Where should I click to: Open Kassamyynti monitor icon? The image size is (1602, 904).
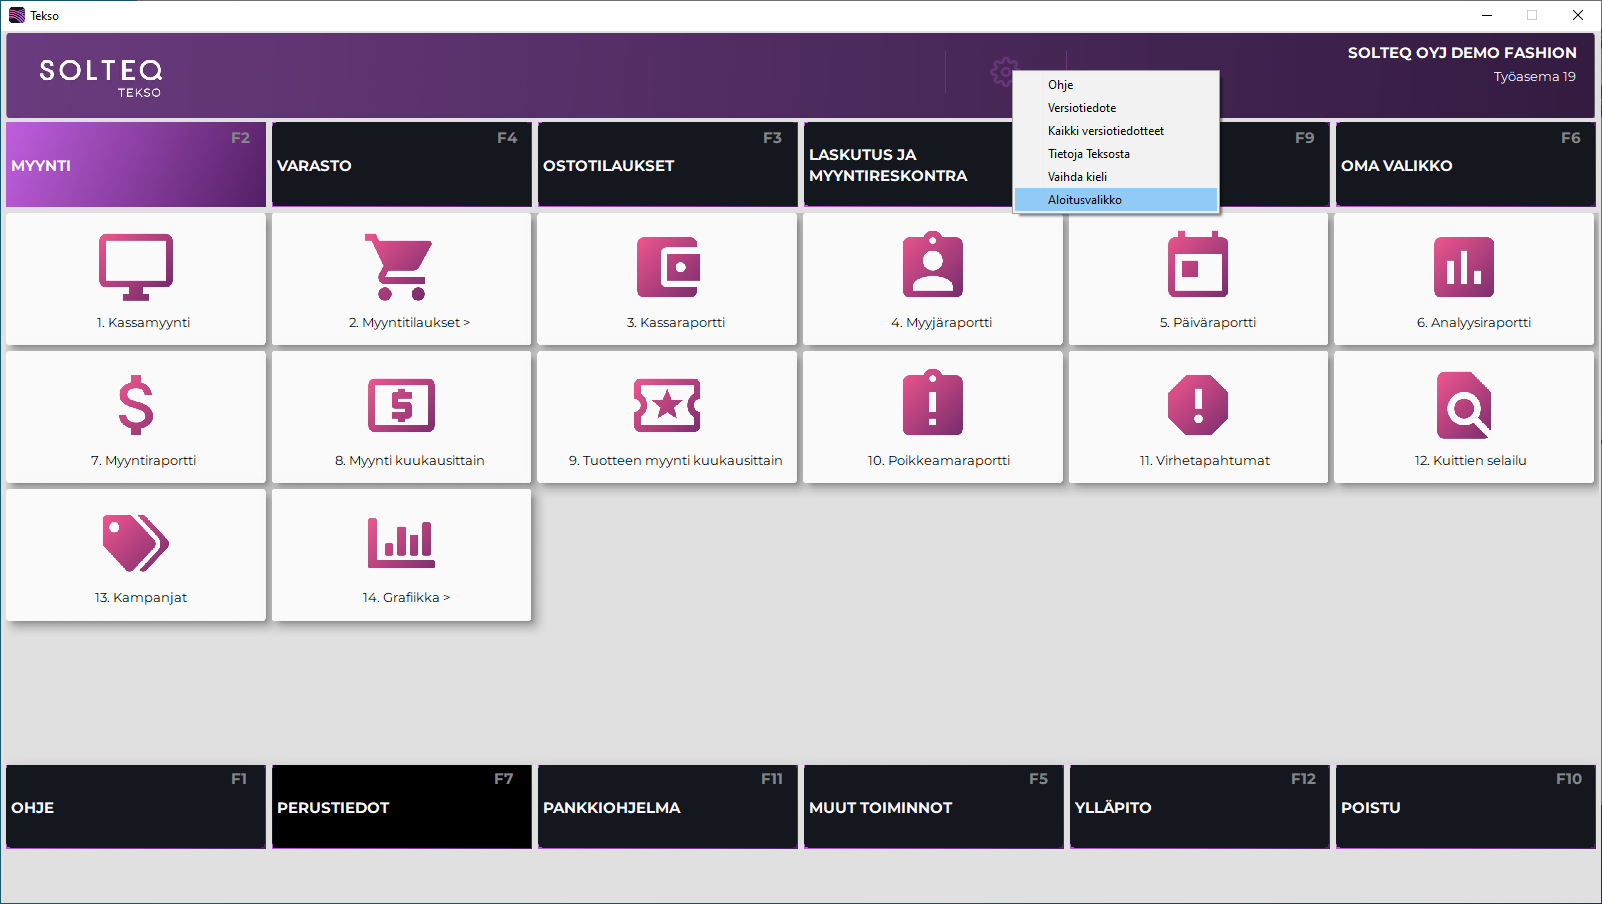[136, 267]
